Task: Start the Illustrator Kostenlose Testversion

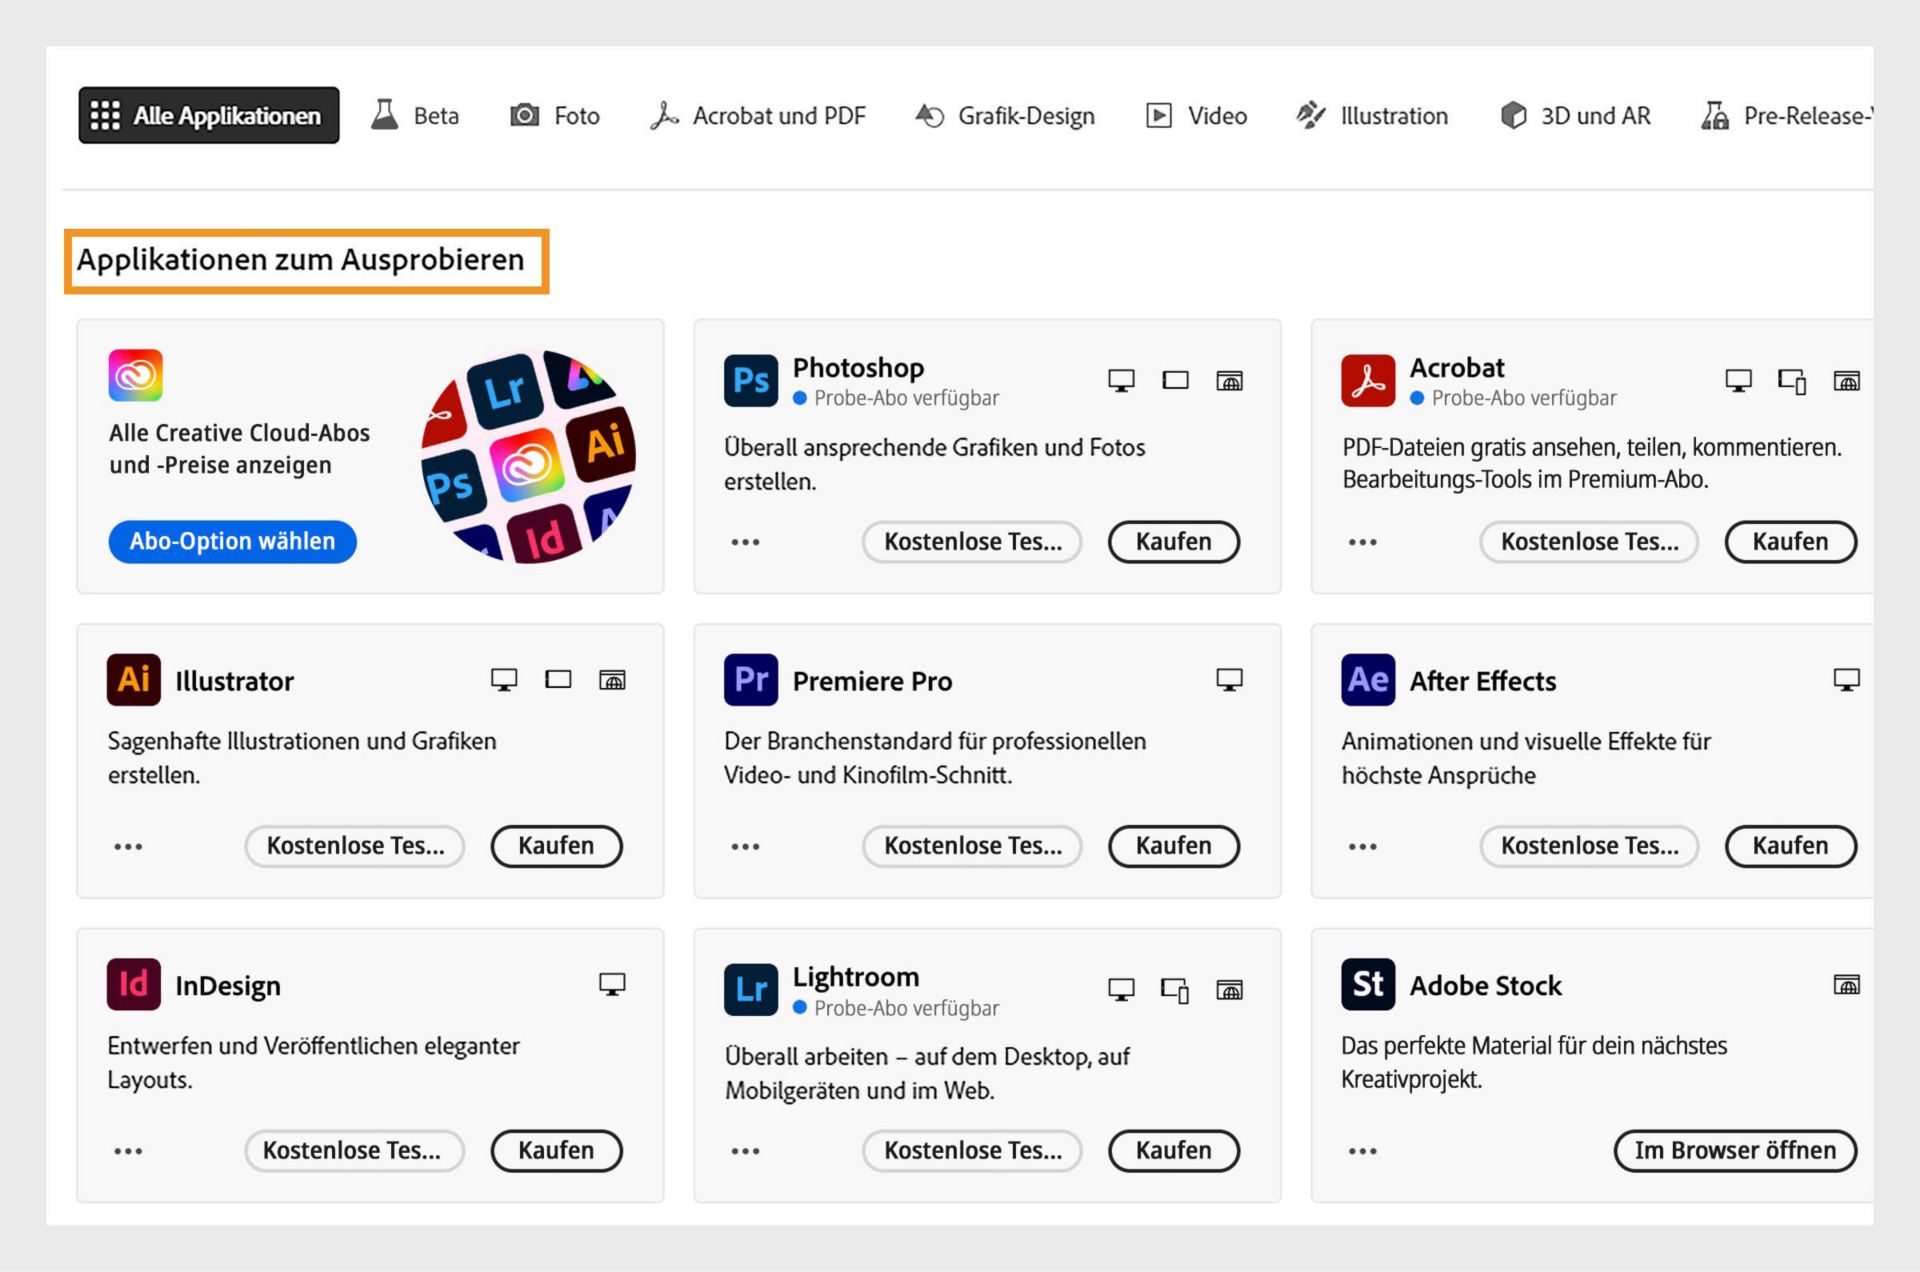Action: pyautogui.click(x=355, y=846)
